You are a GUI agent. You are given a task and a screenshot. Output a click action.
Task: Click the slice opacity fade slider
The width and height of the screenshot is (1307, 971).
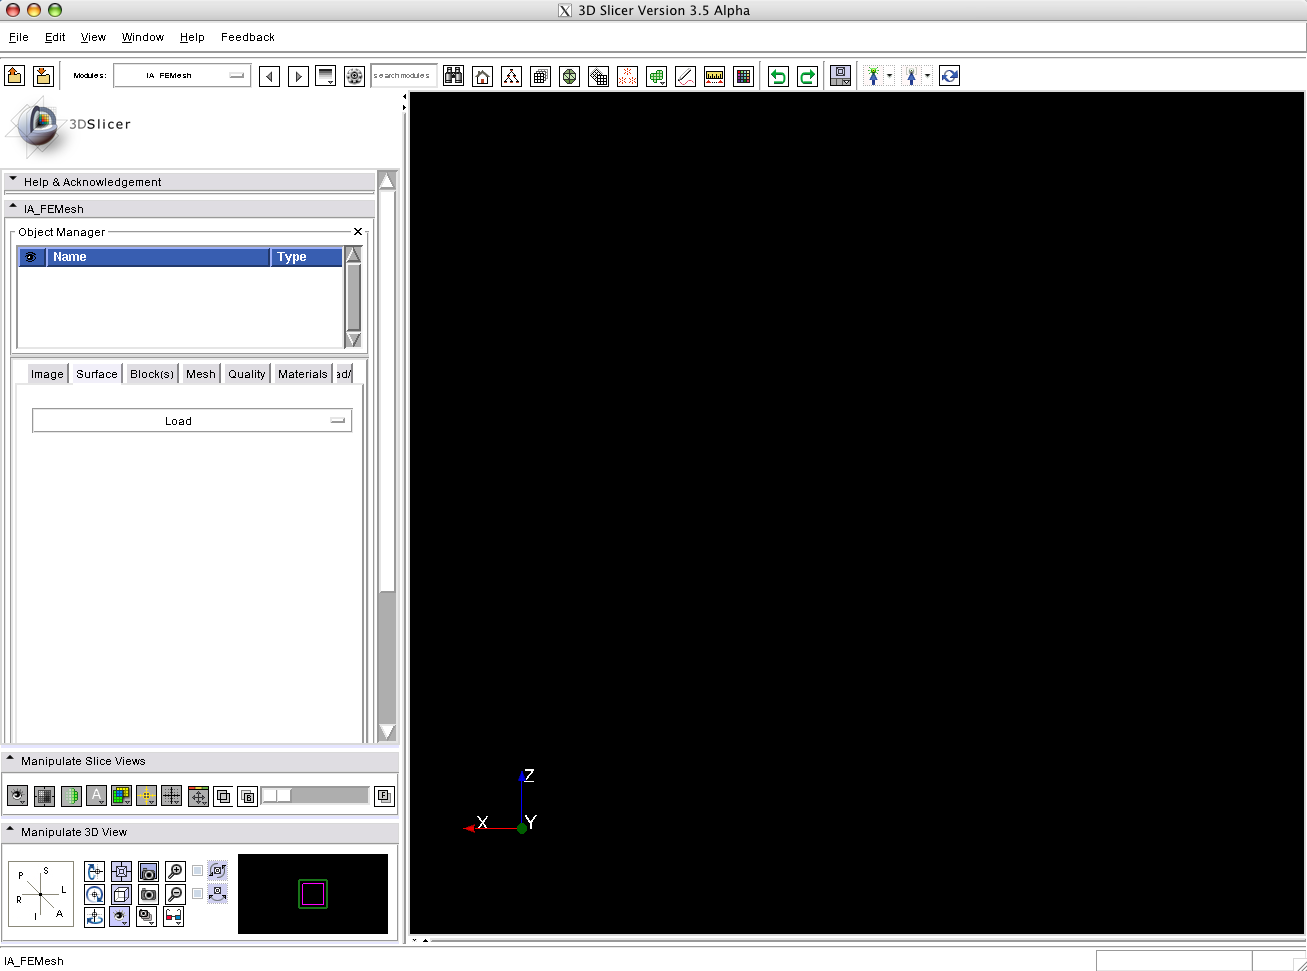[315, 796]
